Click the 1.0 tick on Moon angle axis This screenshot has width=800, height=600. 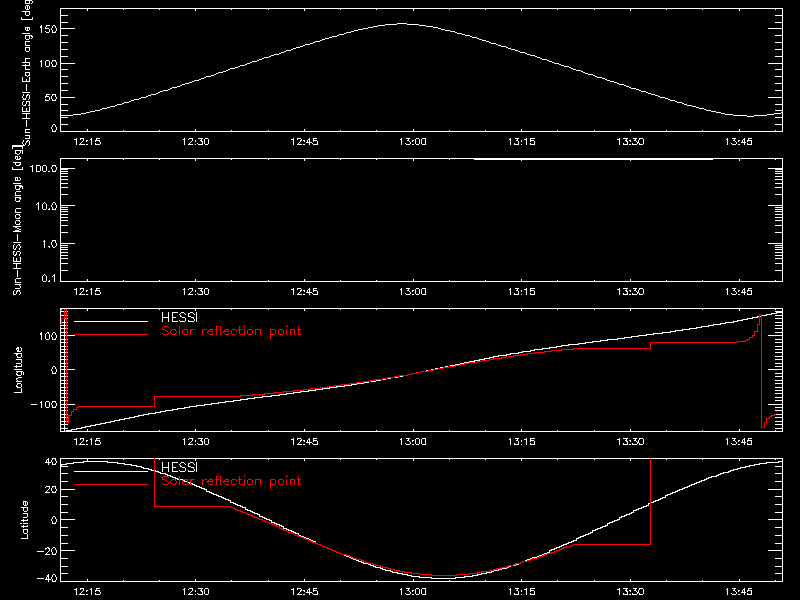click(49, 244)
